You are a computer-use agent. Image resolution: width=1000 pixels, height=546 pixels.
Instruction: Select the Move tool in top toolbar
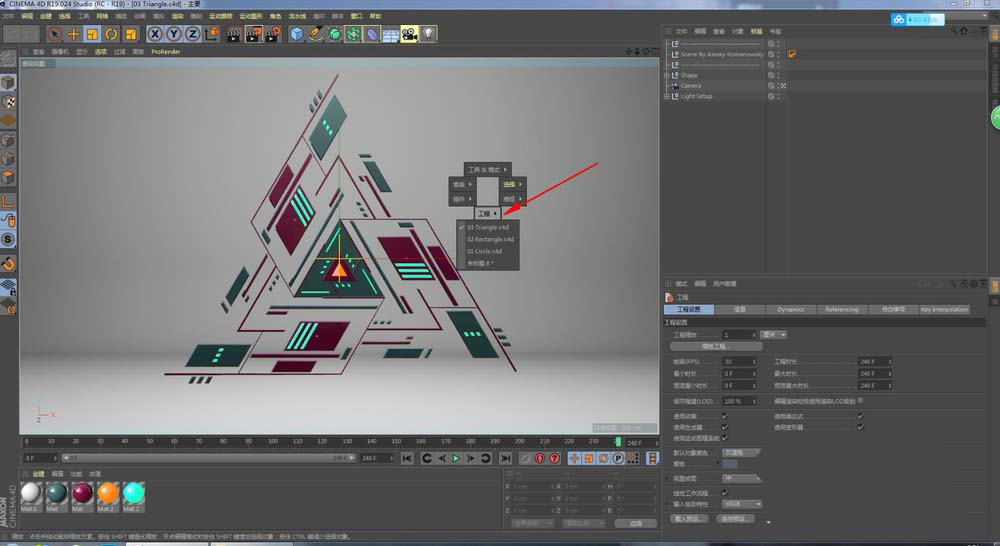(x=73, y=35)
